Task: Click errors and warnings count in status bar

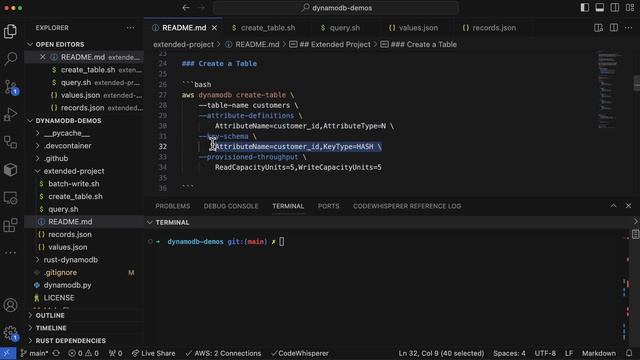Action: (83, 353)
